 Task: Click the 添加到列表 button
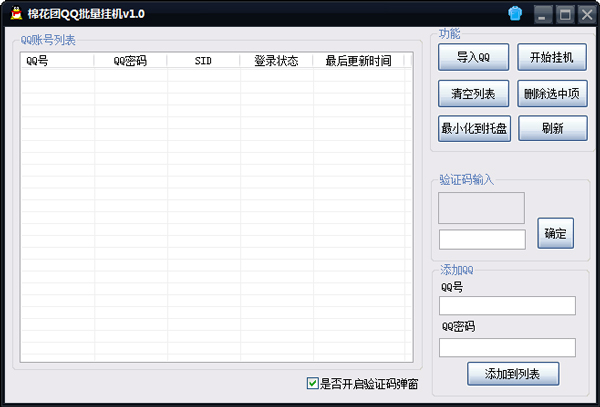[x=512, y=373]
